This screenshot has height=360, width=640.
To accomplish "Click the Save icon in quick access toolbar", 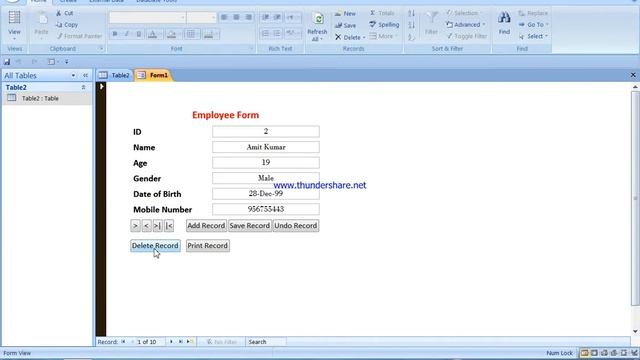I will tap(7, 62).
